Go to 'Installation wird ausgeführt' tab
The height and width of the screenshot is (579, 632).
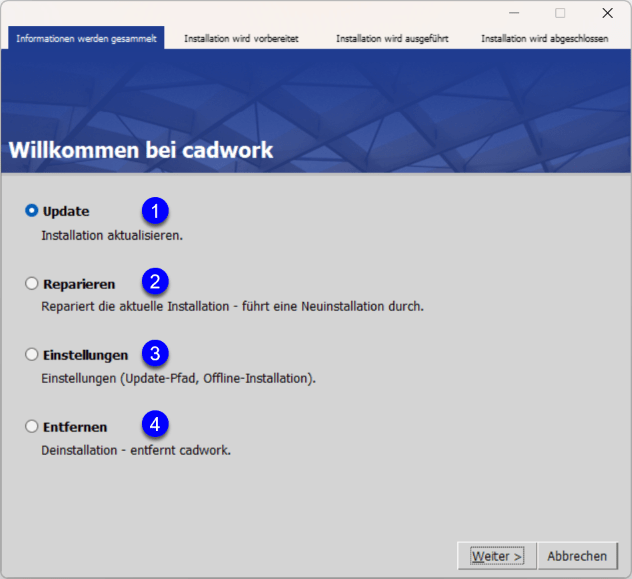tap(392, 39)
